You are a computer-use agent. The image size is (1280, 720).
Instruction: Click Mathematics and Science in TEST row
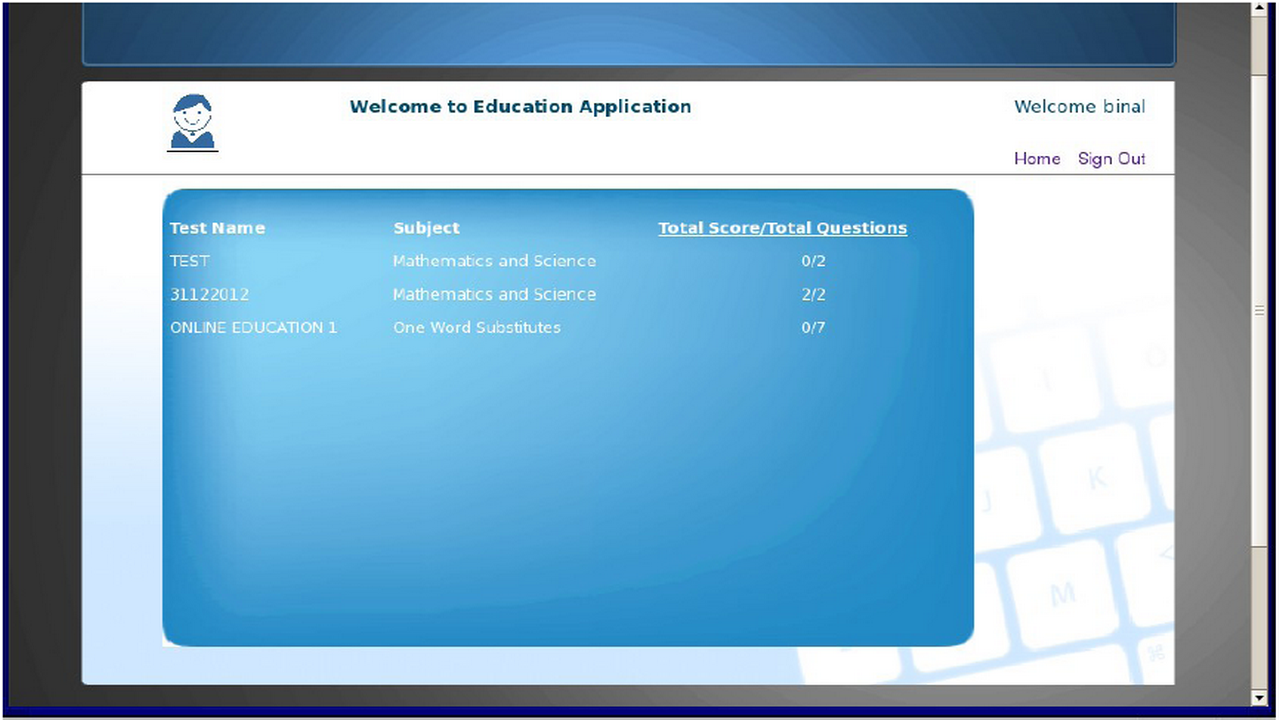[x=494, y=261]
